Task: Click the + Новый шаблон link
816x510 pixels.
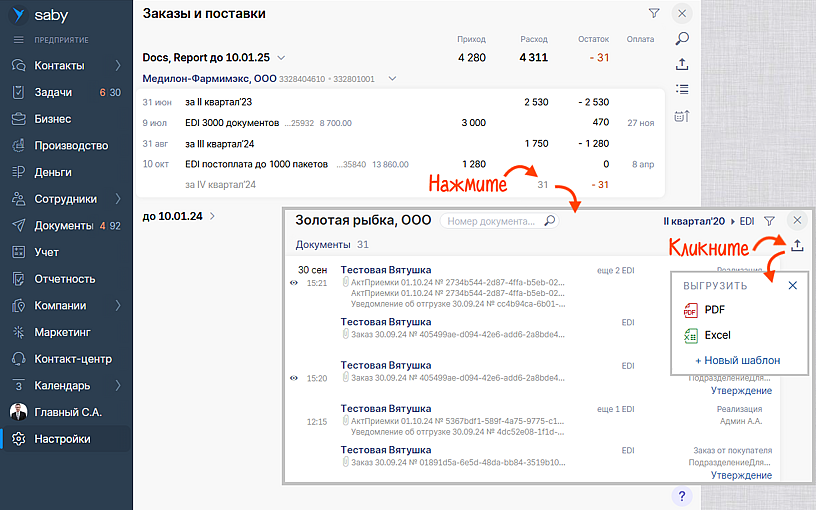Action: click(x=737, y=360)
